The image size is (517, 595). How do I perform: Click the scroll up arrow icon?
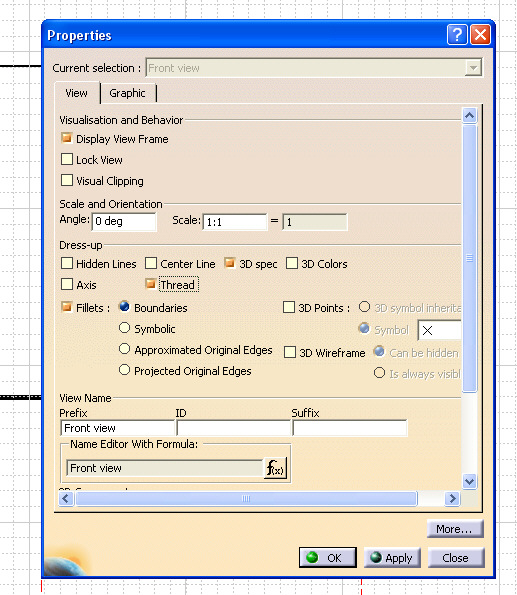click(x=470, y=115)
